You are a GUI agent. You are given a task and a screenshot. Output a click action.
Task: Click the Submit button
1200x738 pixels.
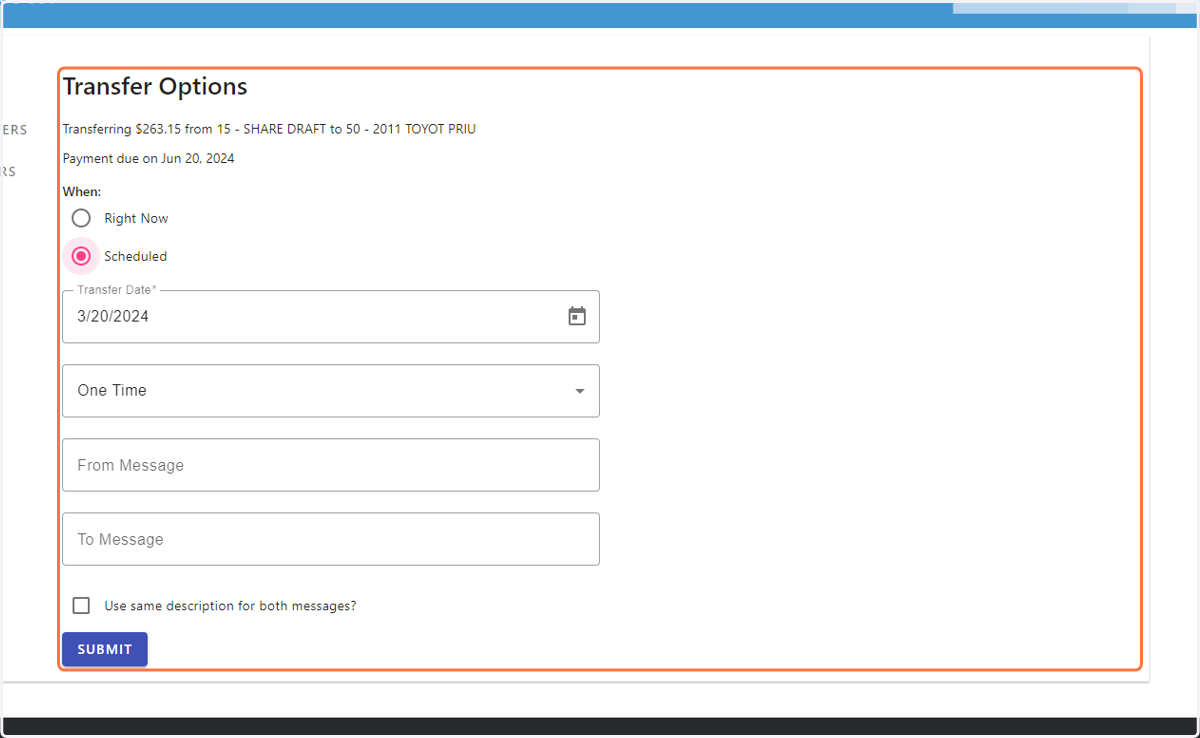(x=105, y=649)
